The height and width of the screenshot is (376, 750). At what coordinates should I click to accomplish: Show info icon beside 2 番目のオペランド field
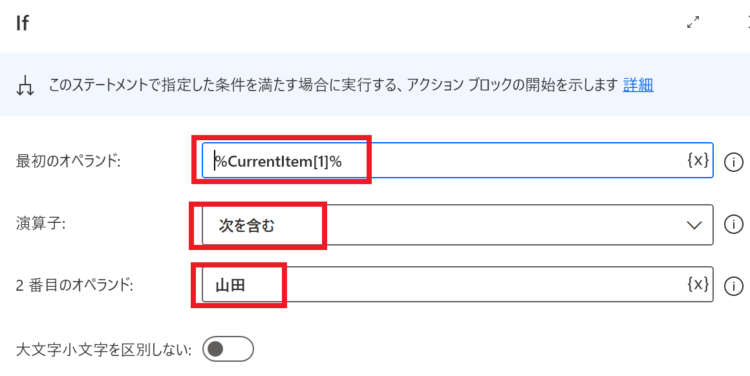pyautogui.click(x=733, y=286)
